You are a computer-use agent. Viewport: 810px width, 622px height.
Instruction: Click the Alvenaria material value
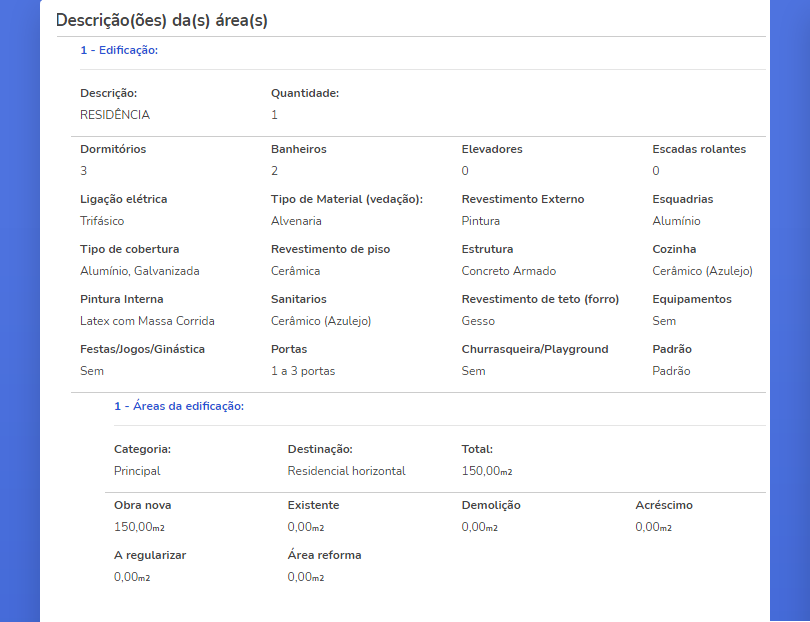click(296, 221)
